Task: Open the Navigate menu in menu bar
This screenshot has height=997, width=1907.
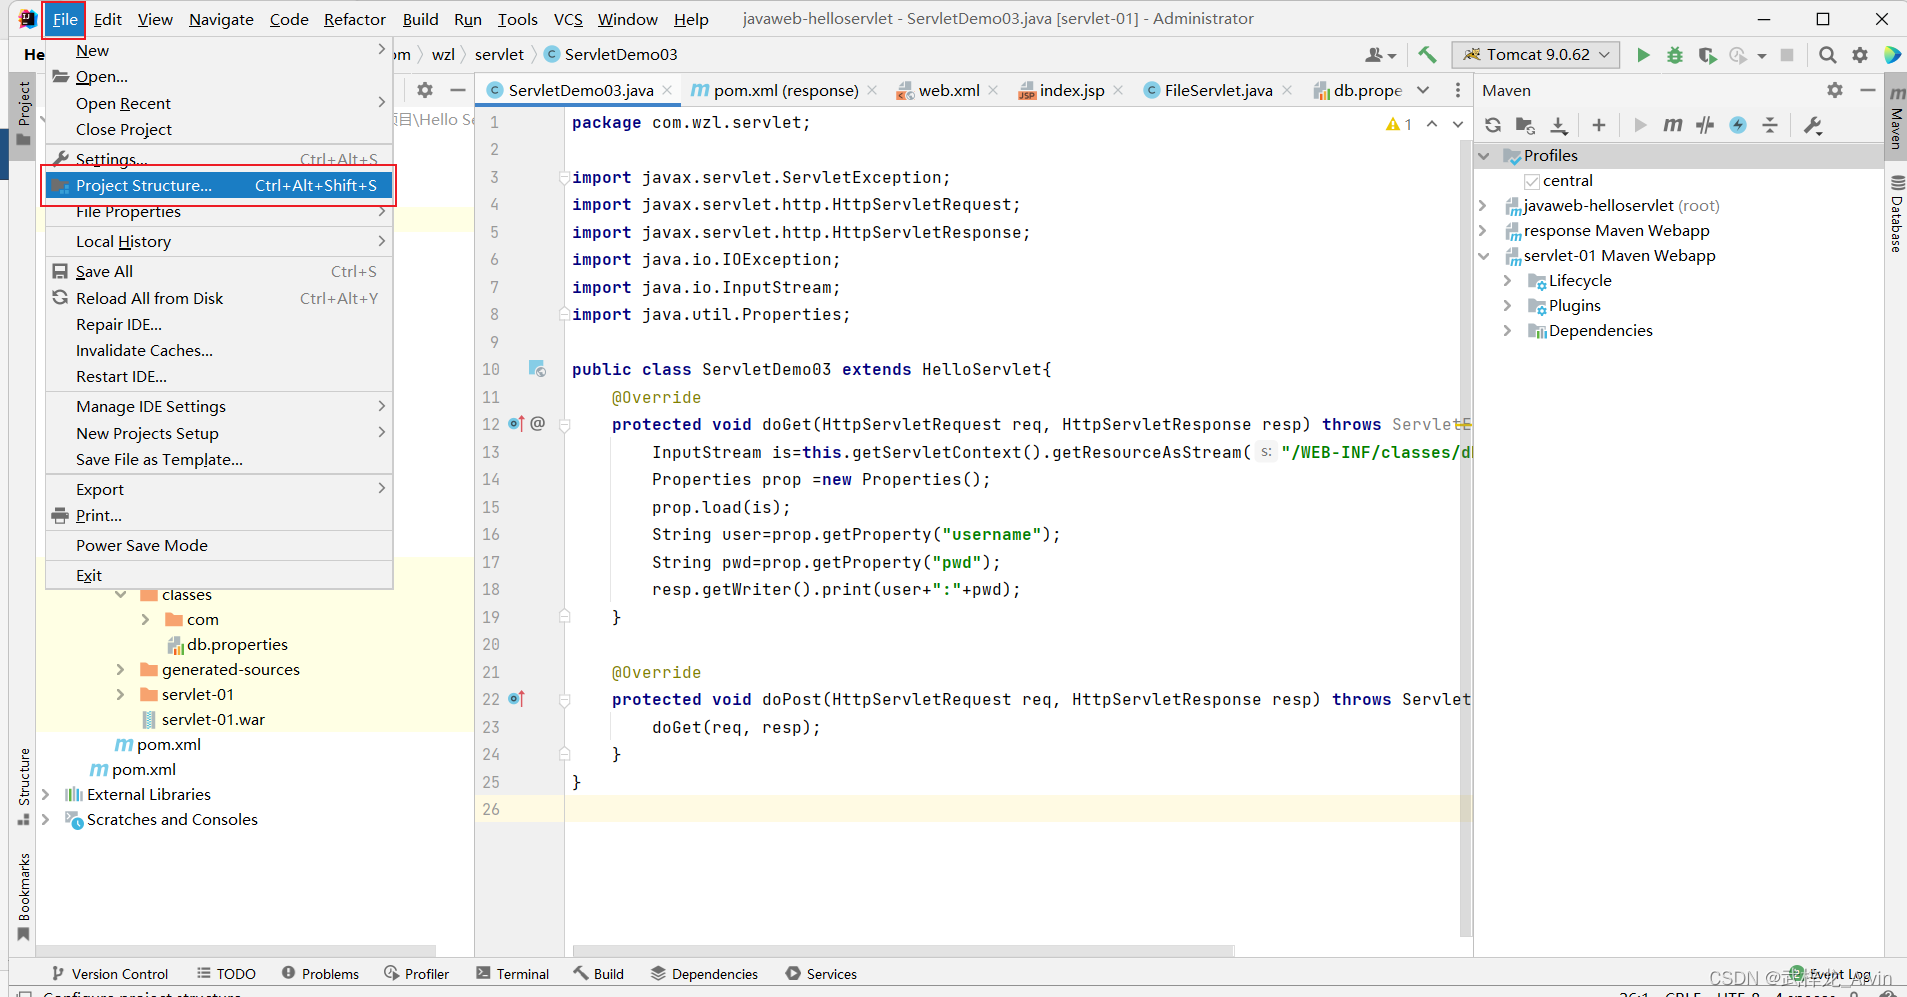Action: coord(221,19)
